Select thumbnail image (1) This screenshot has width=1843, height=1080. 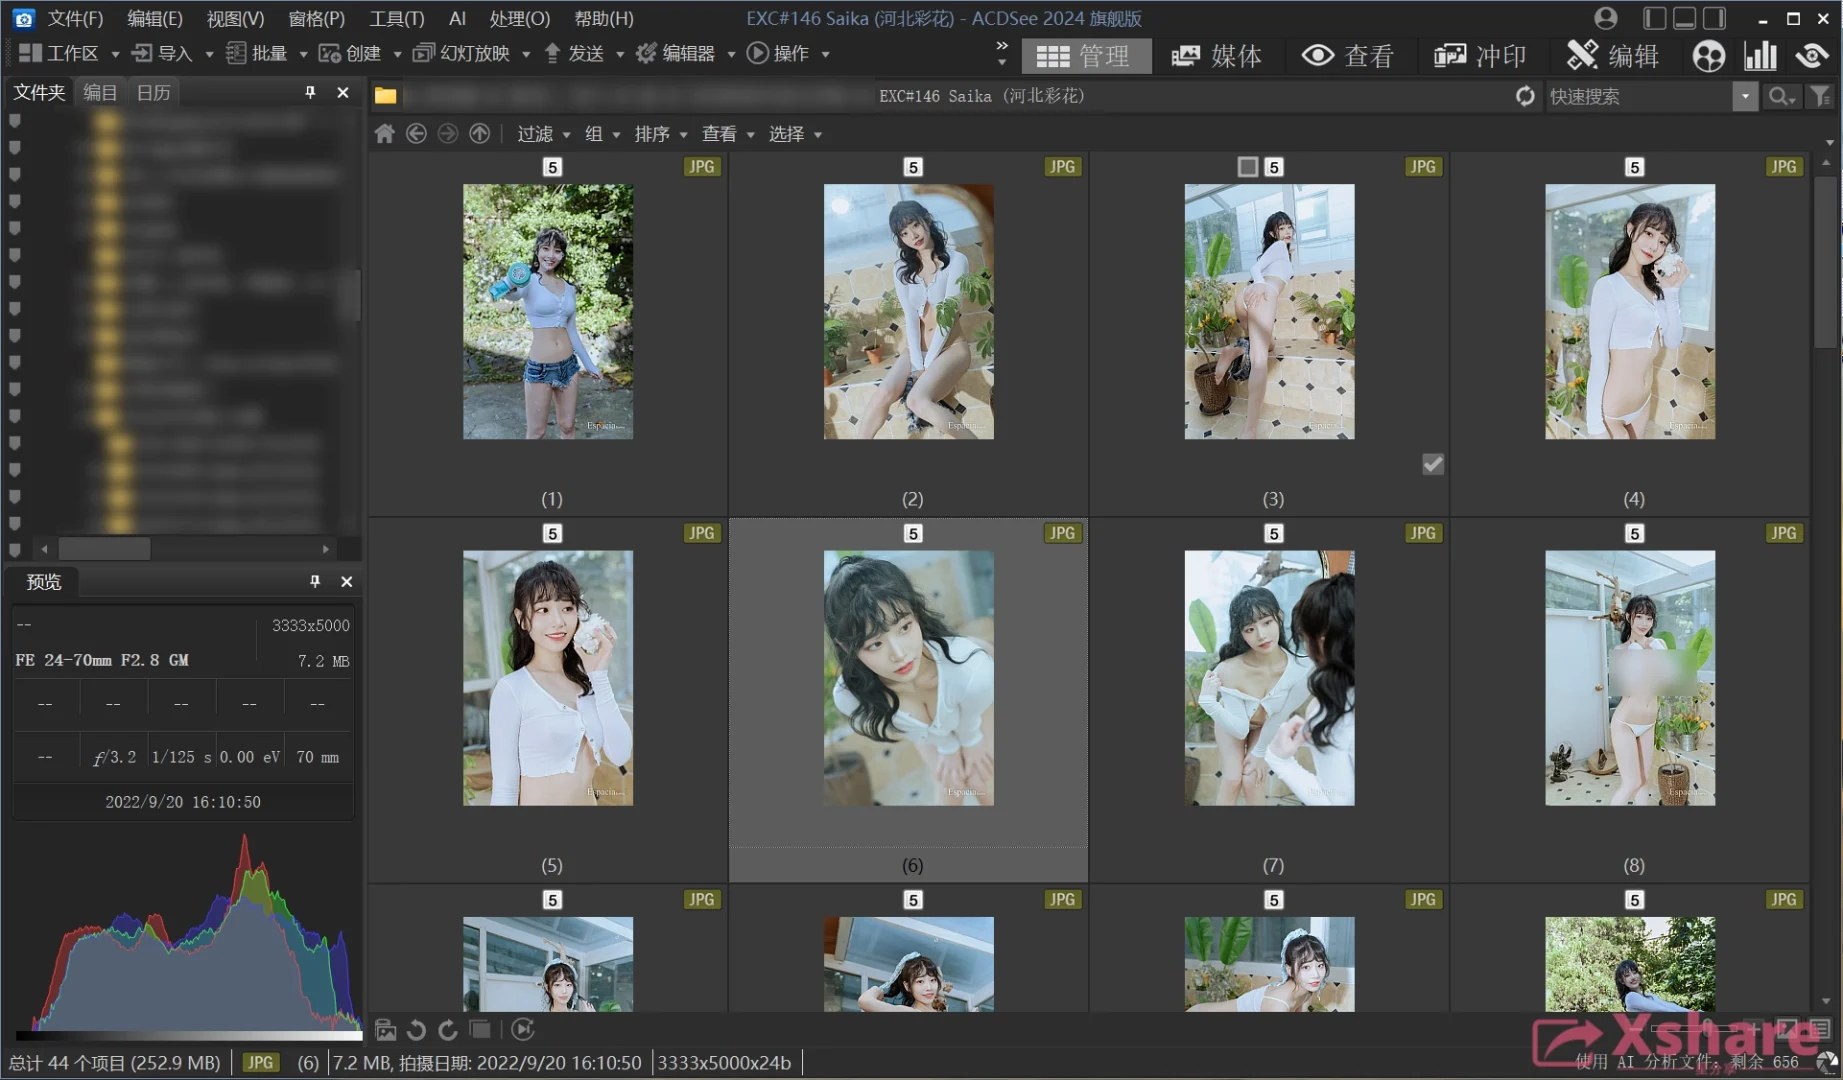tap(548, 311)
